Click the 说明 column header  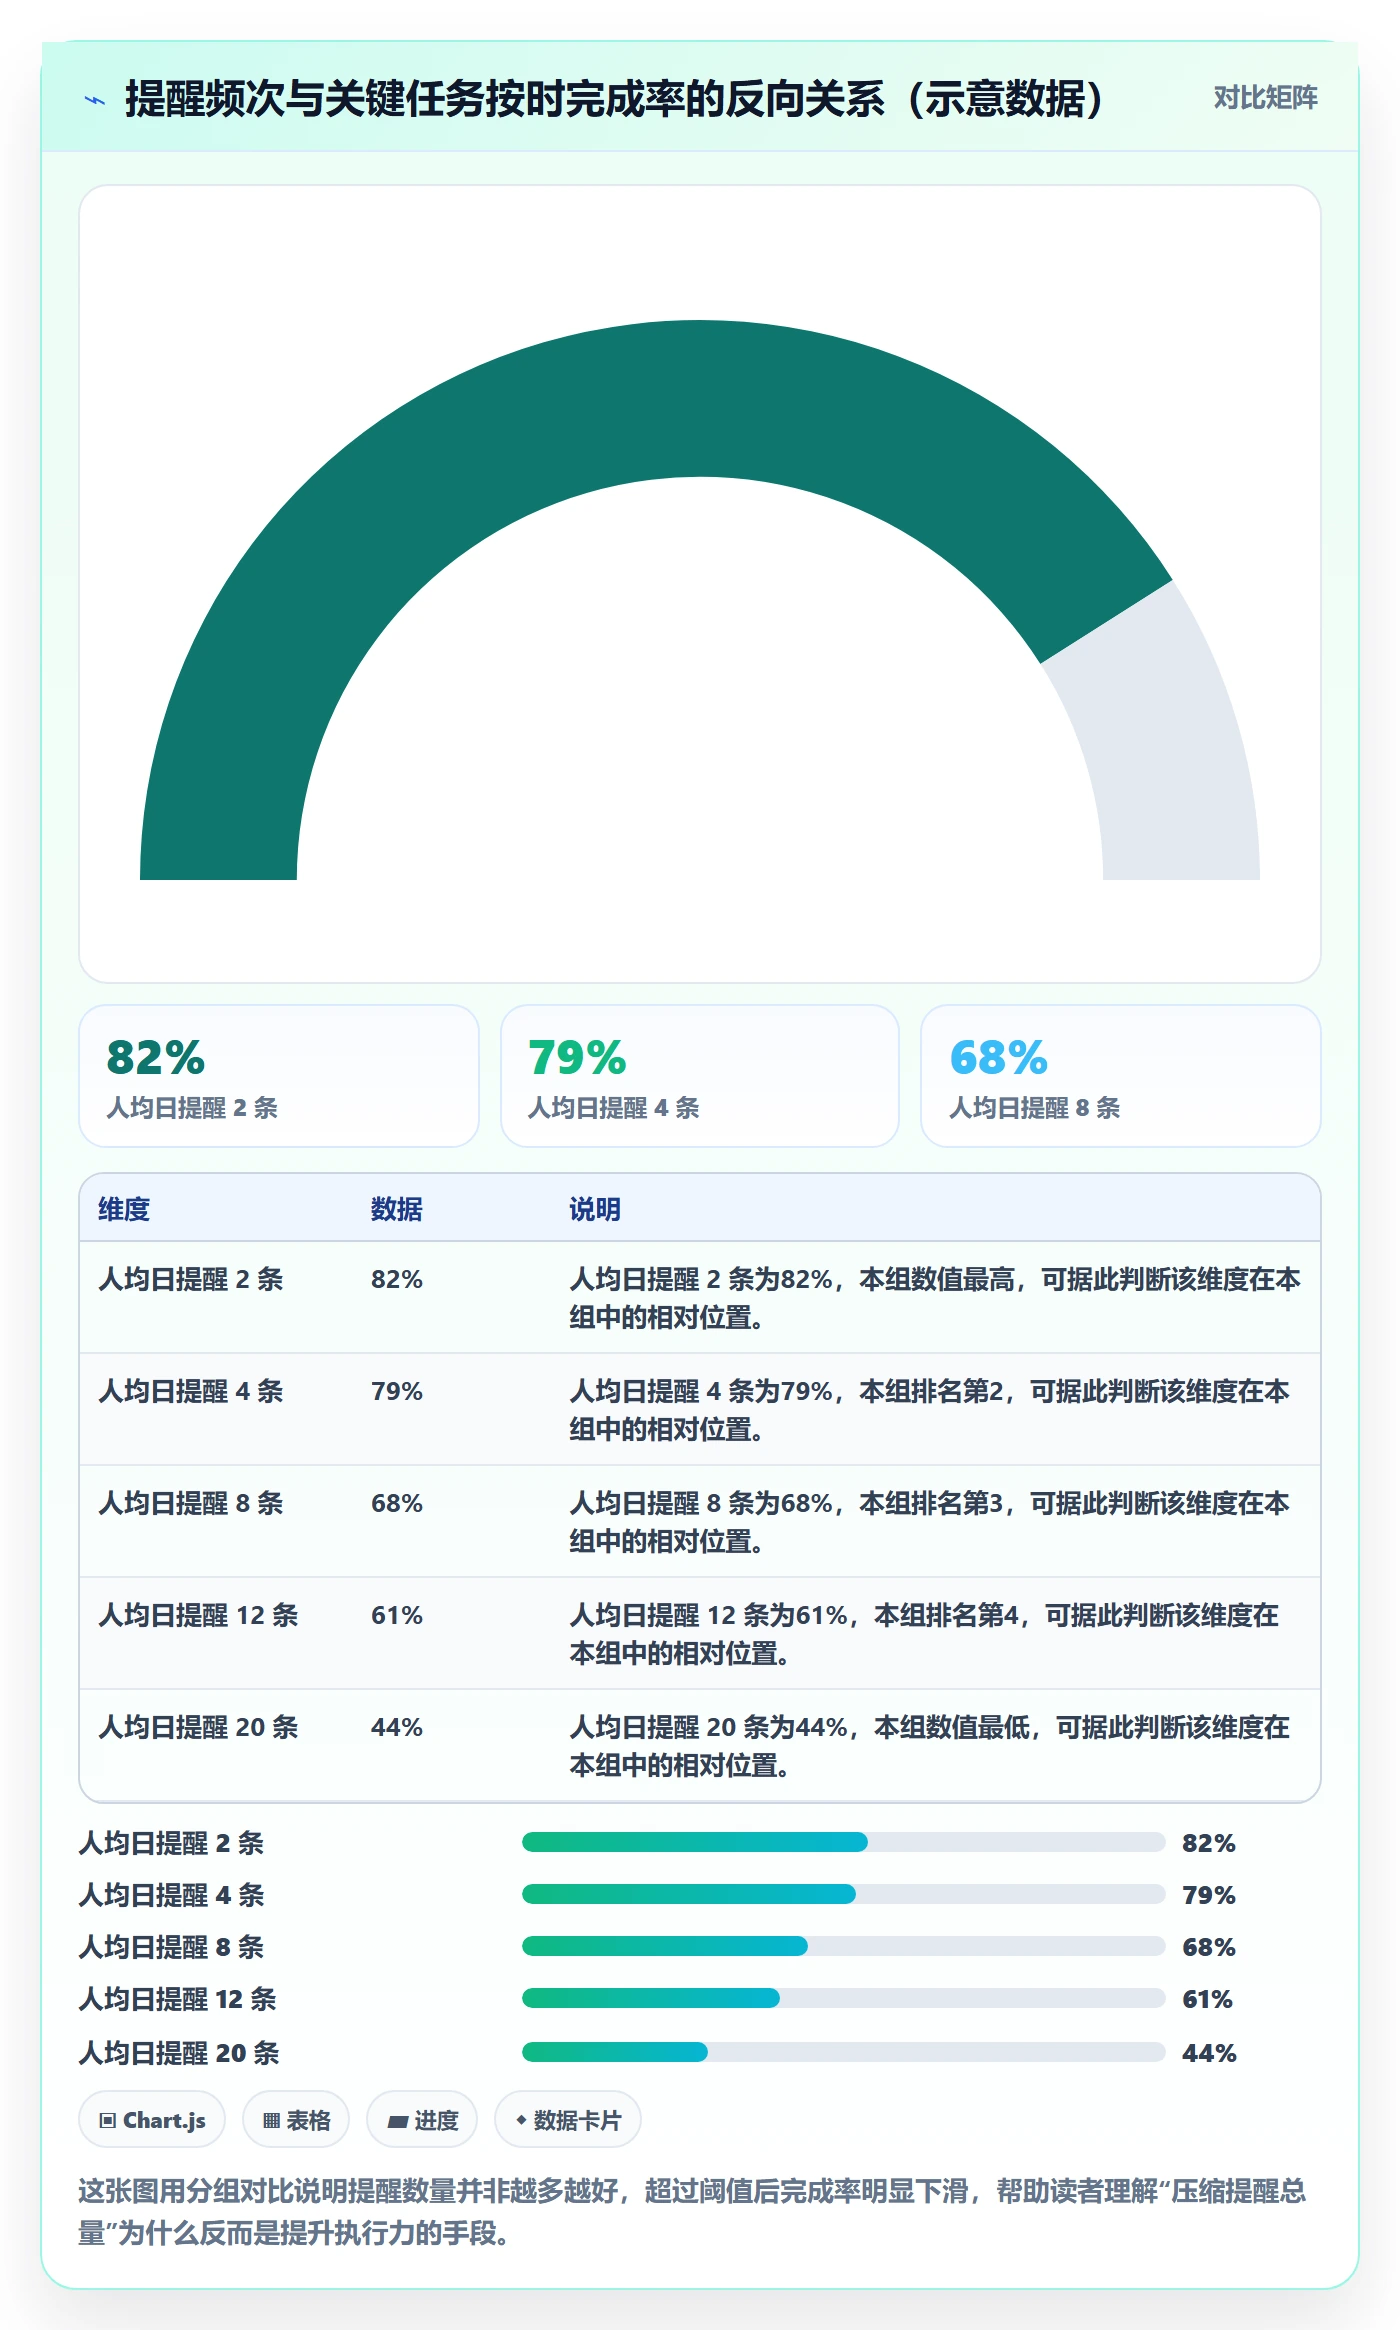pyautogui.click(x=595, y=1209)
